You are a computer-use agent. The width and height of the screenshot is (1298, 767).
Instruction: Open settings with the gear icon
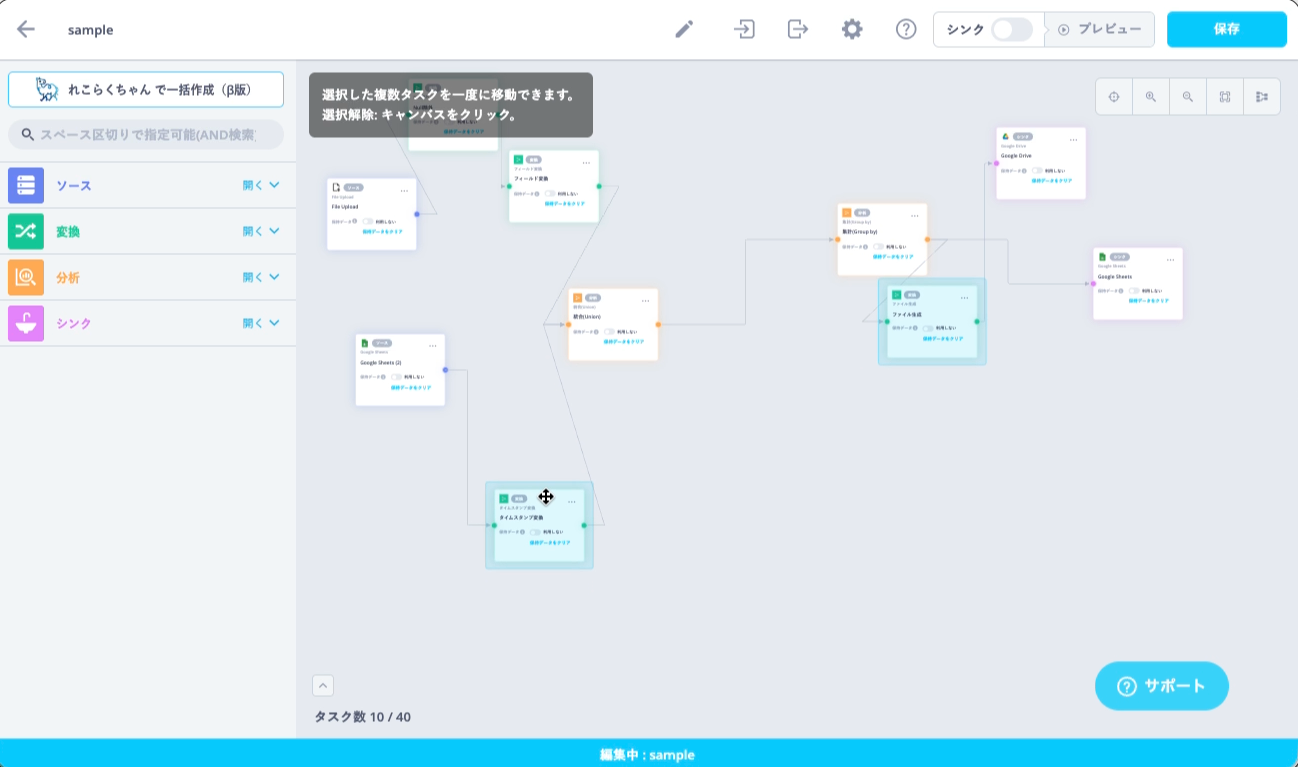tap(852, 29)
